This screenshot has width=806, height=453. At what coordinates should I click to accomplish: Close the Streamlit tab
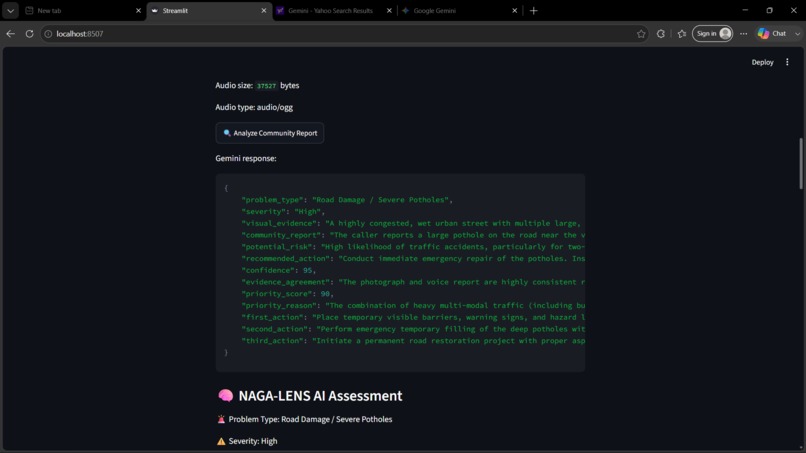point(264,10)
